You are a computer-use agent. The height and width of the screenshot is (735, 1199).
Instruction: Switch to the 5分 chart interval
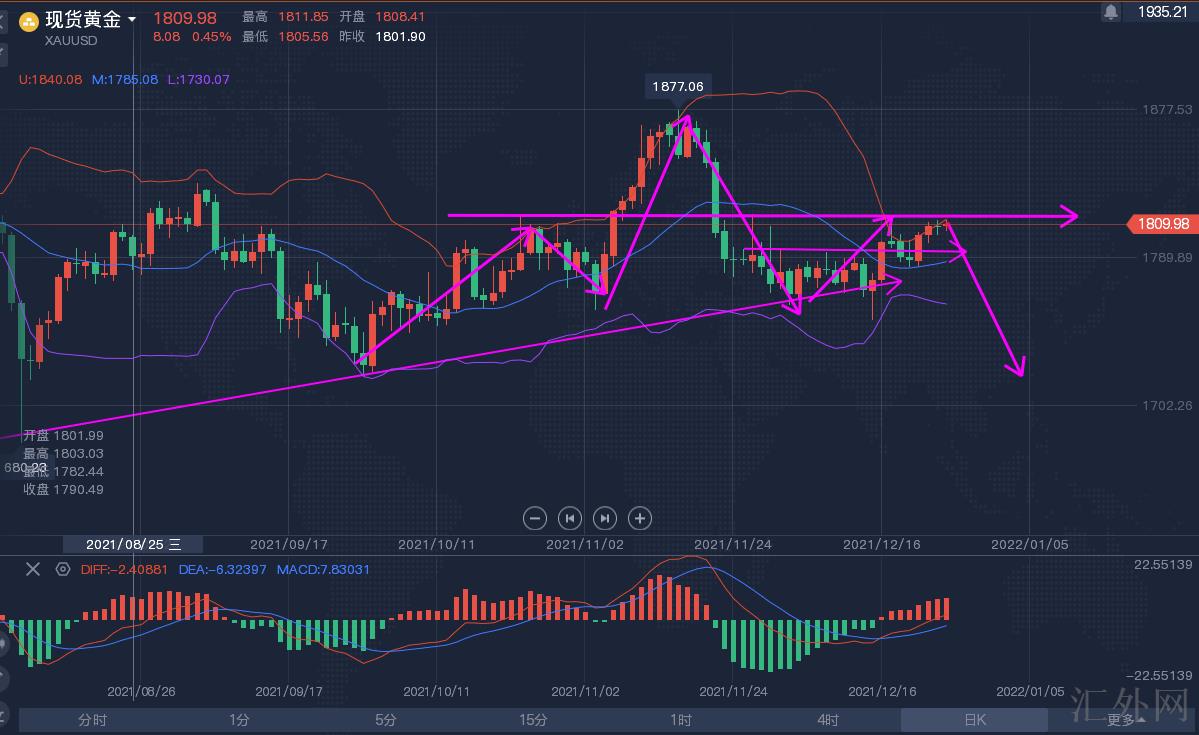coord(386,720)
